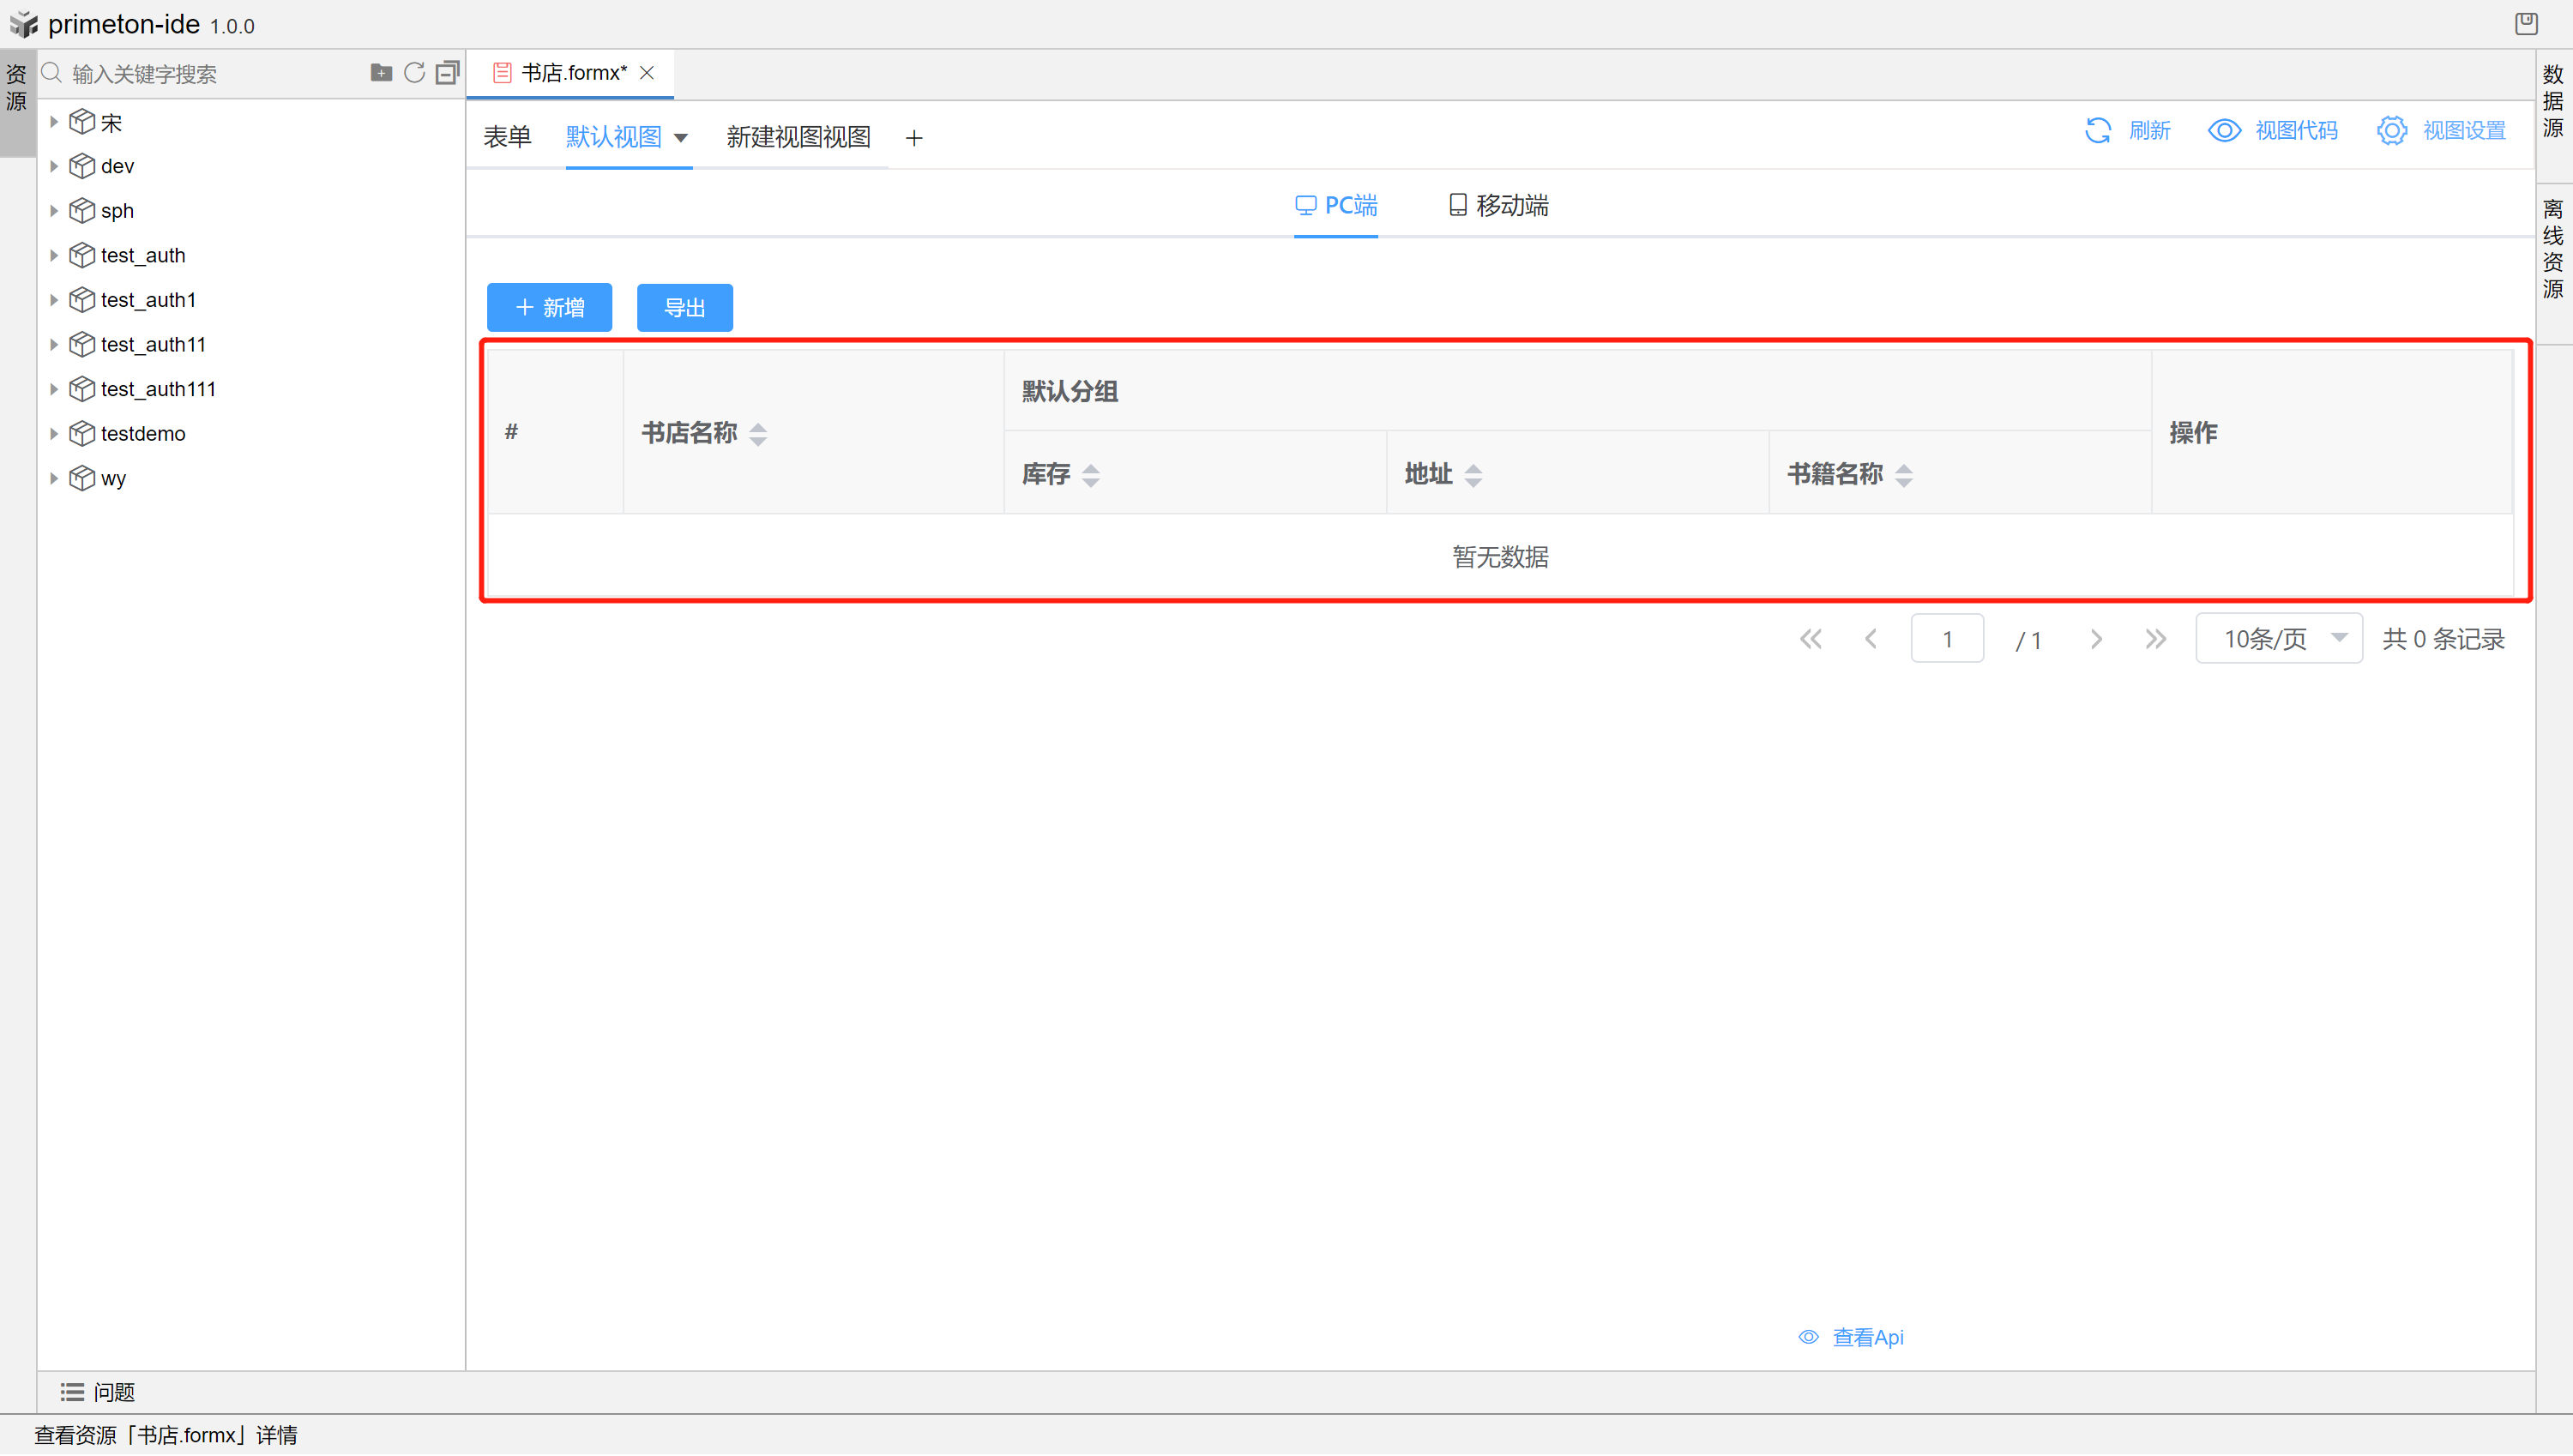Select the PC端 tab

pyautogui.click(x=1335, y=206)
